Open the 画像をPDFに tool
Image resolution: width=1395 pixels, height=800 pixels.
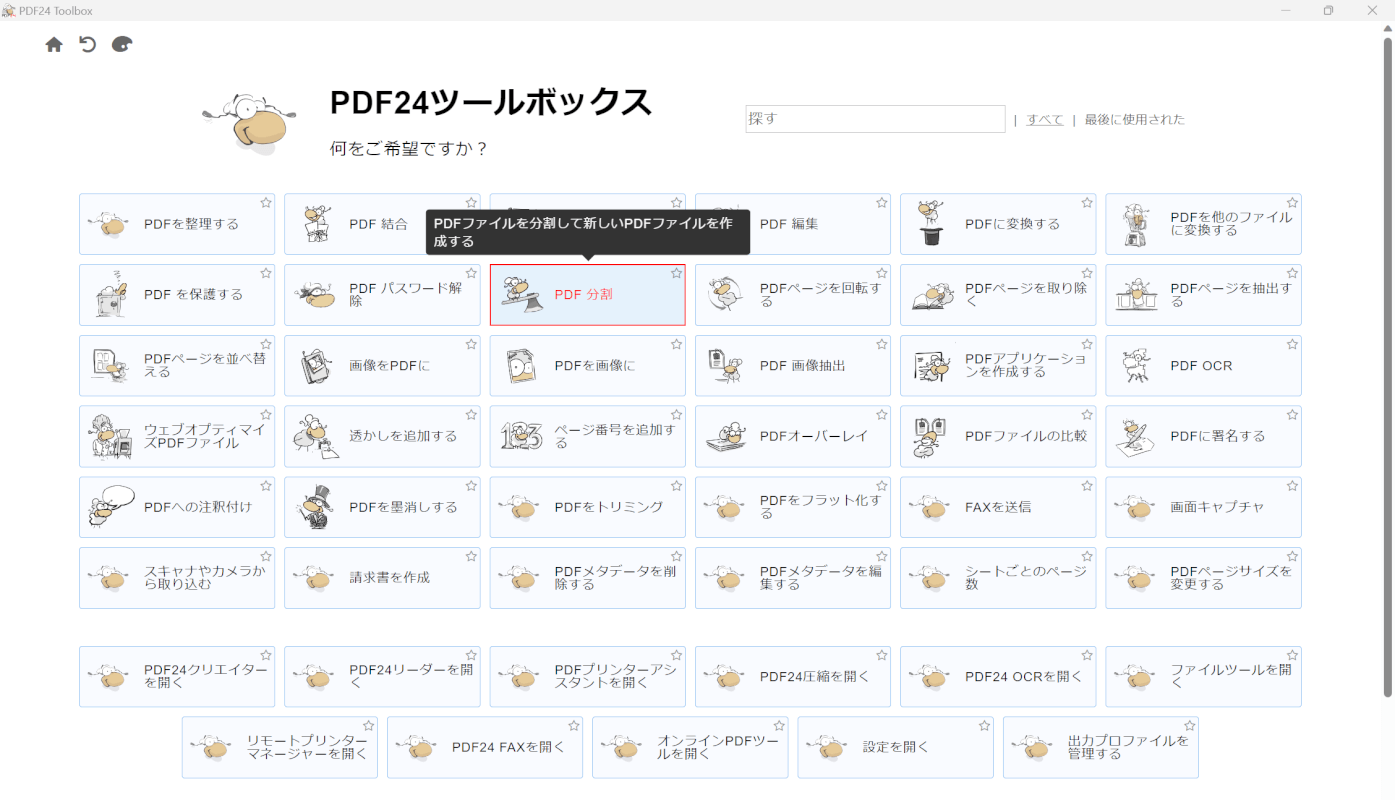point(382,366)
